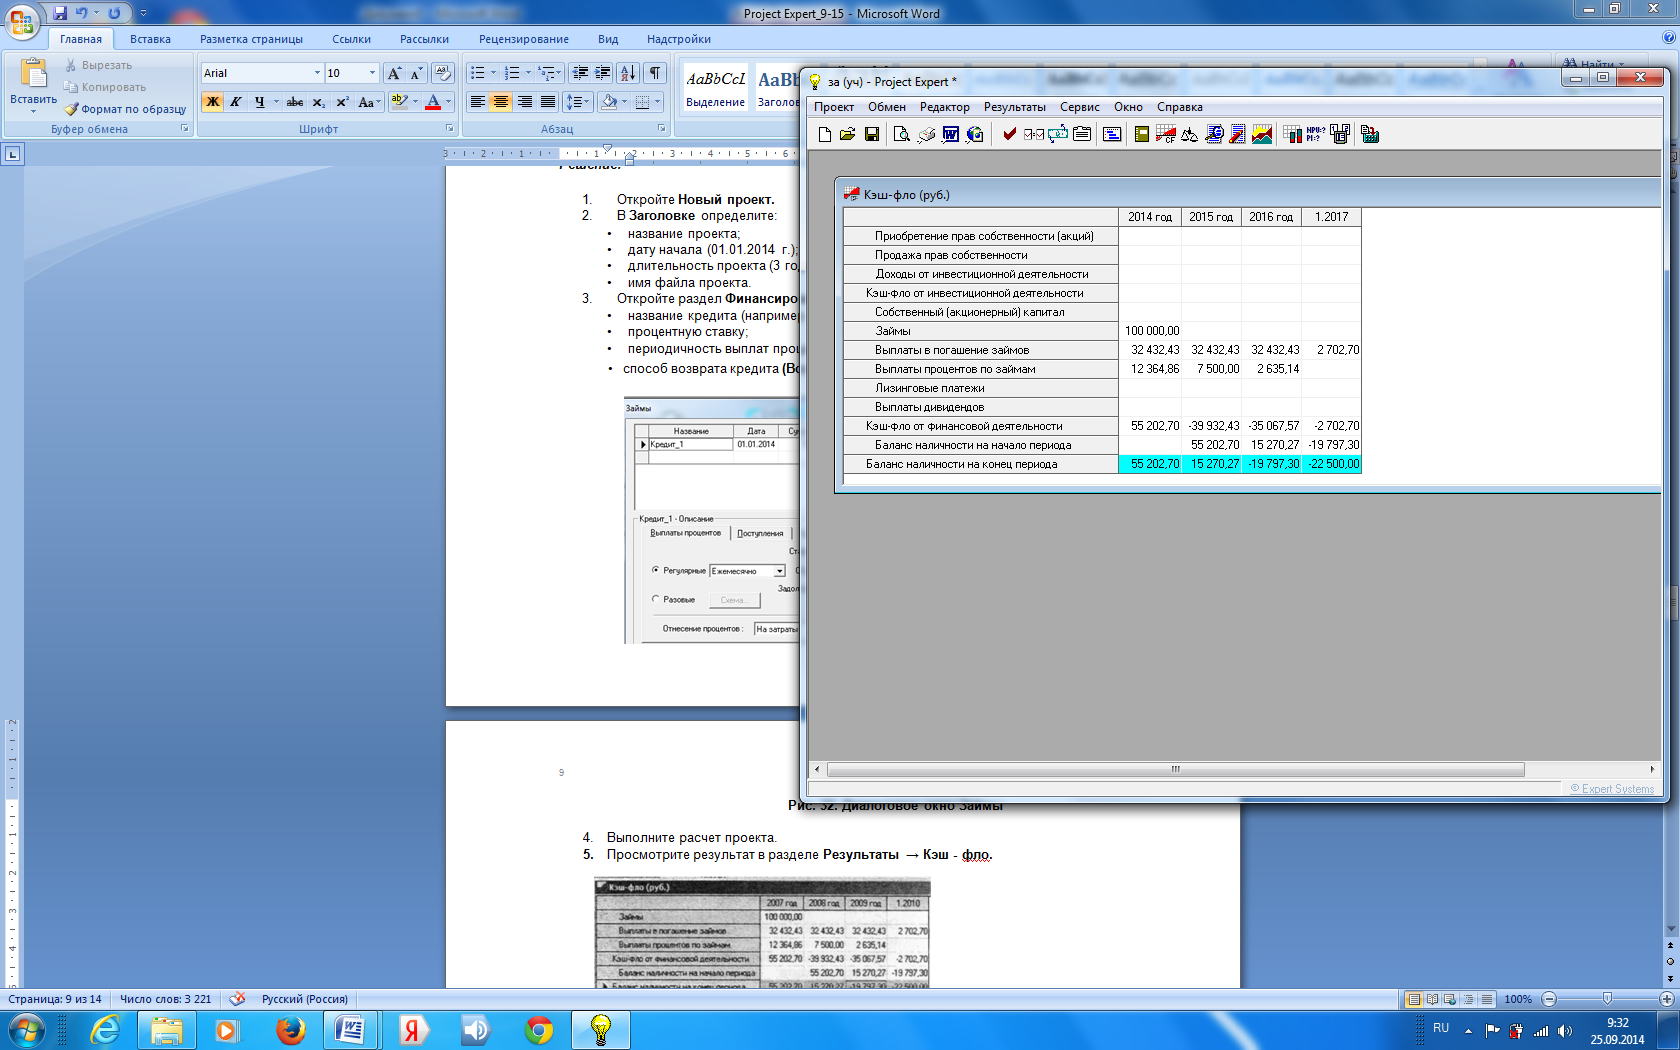Open the cash-flow CF report icon
The height and width of the screenshot is (1050, 1680).
click(x=1165, y=134)
